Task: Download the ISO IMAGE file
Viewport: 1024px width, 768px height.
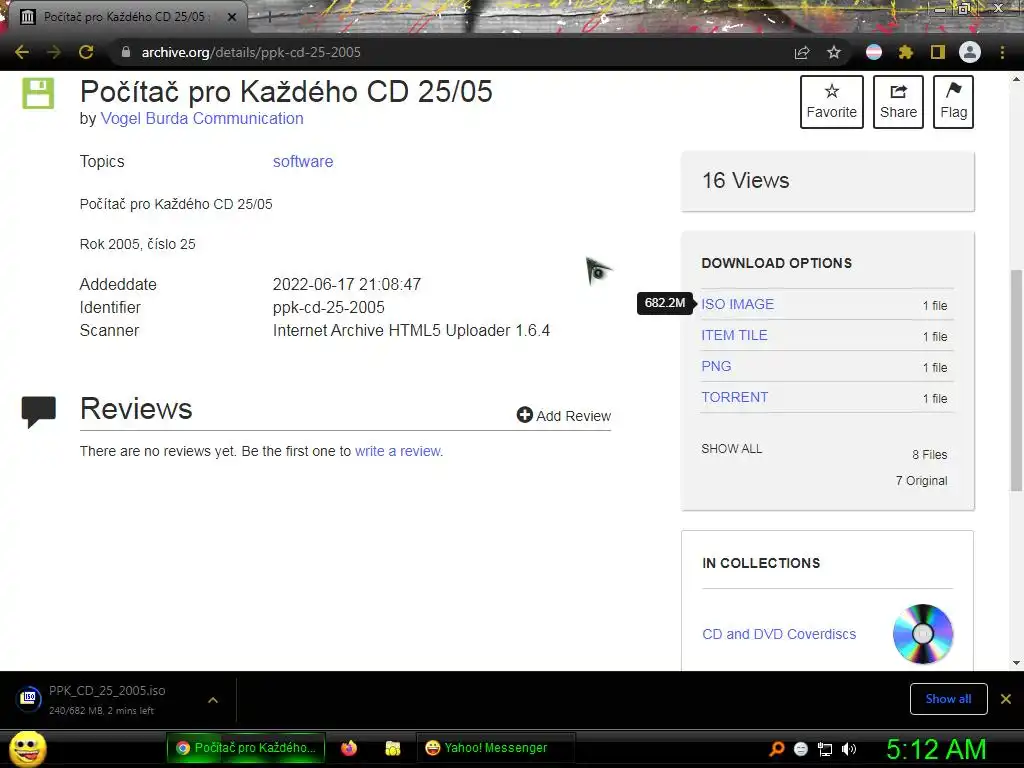Action: [737, 304]
